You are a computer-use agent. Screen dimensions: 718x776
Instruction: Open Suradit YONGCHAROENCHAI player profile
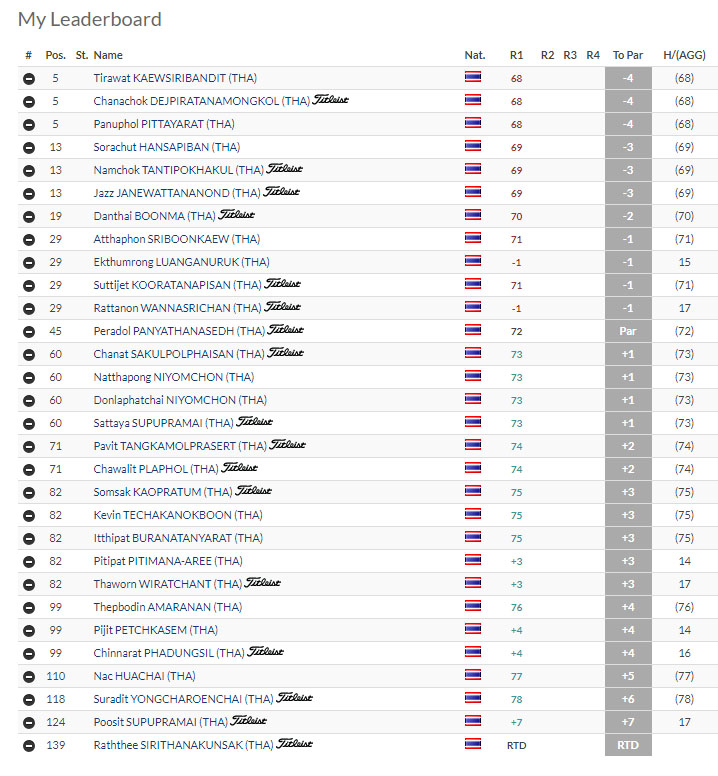click(184, 699)
